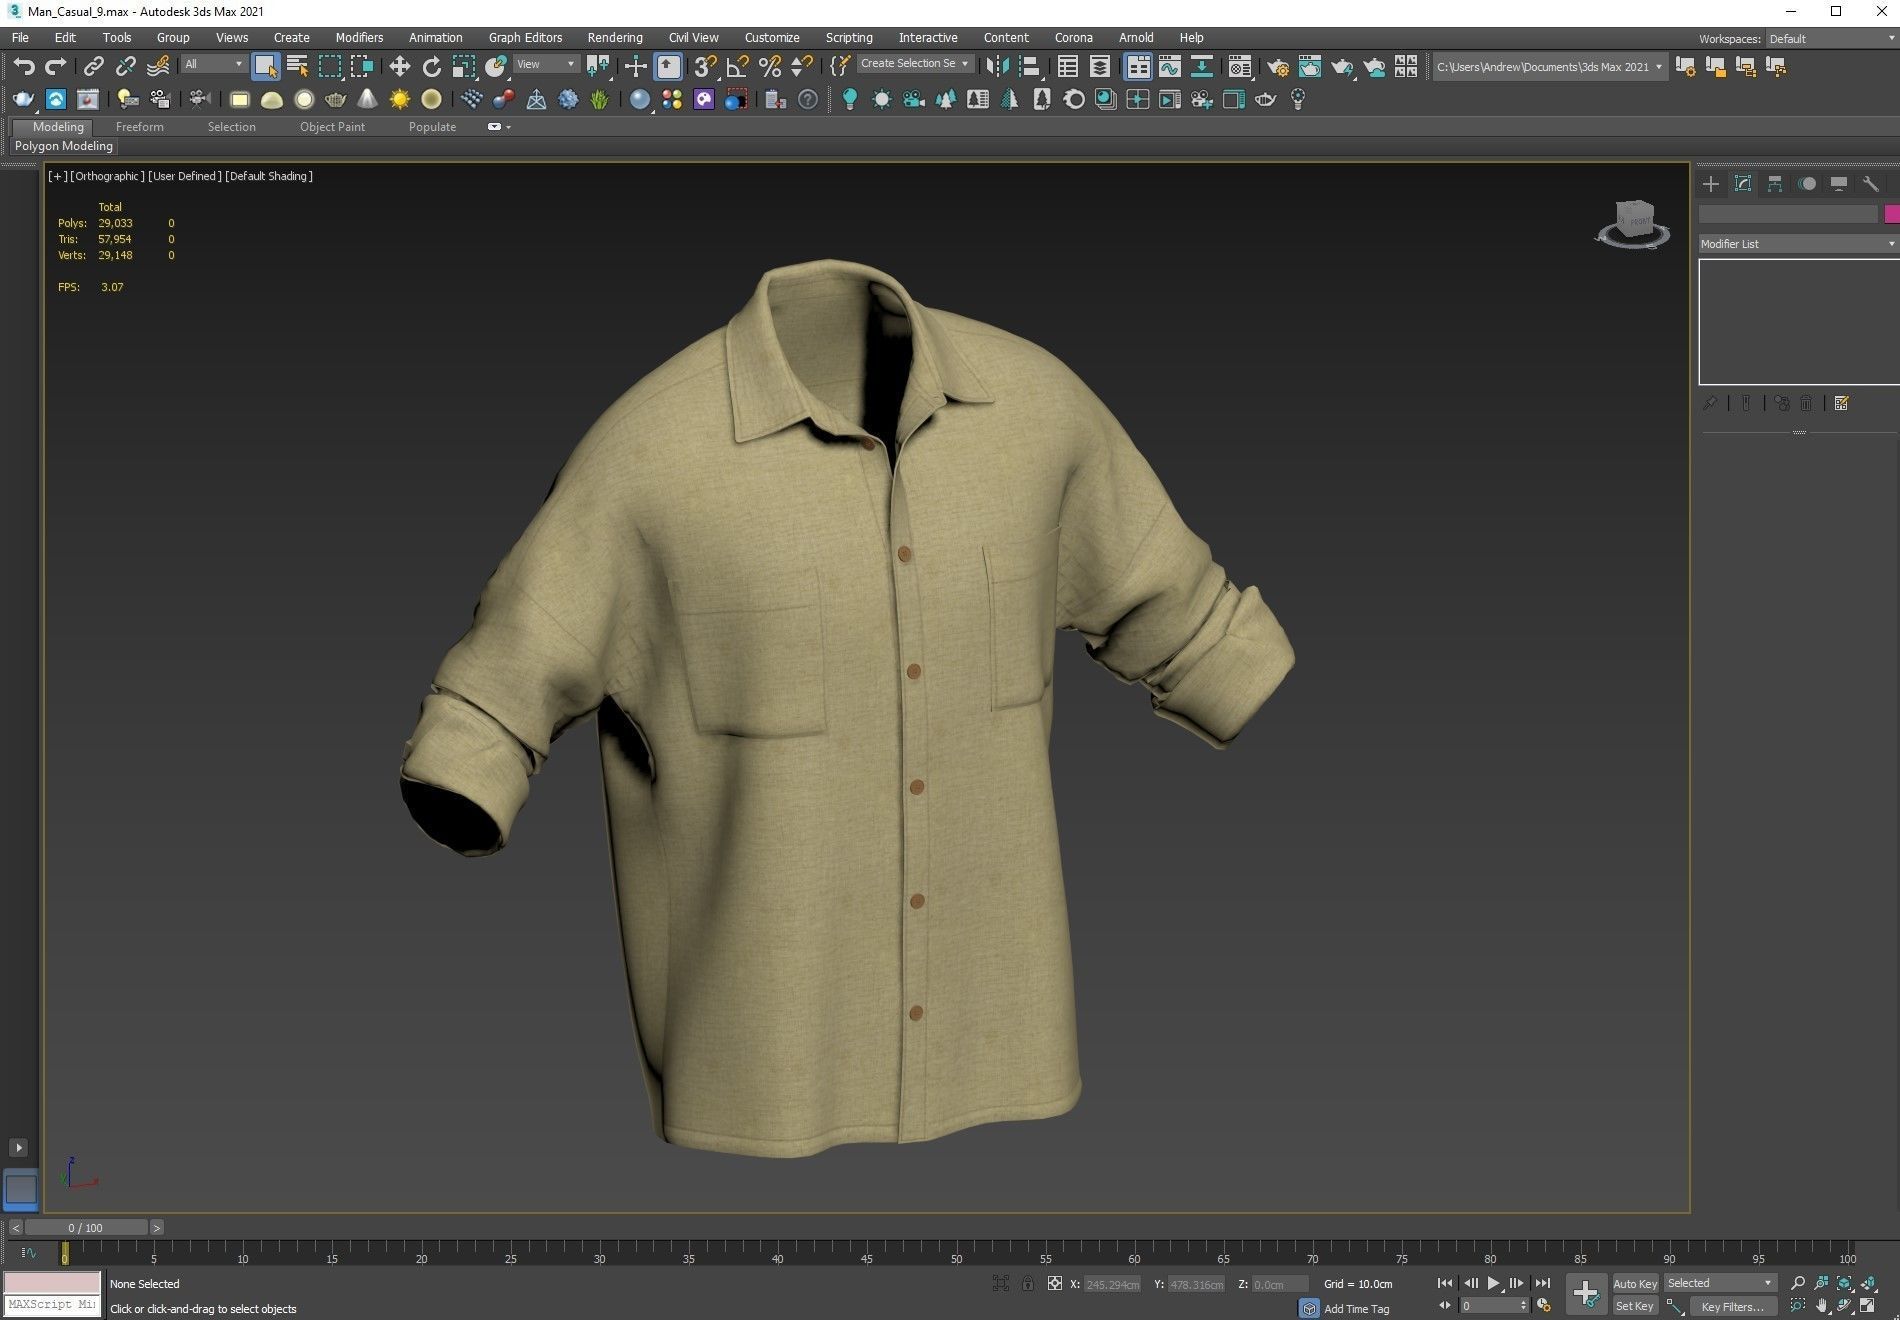This screenshot has width=1900, height=1320.
Task: Switch to the Freeform ribbon tab
Action: pos(139,127)
